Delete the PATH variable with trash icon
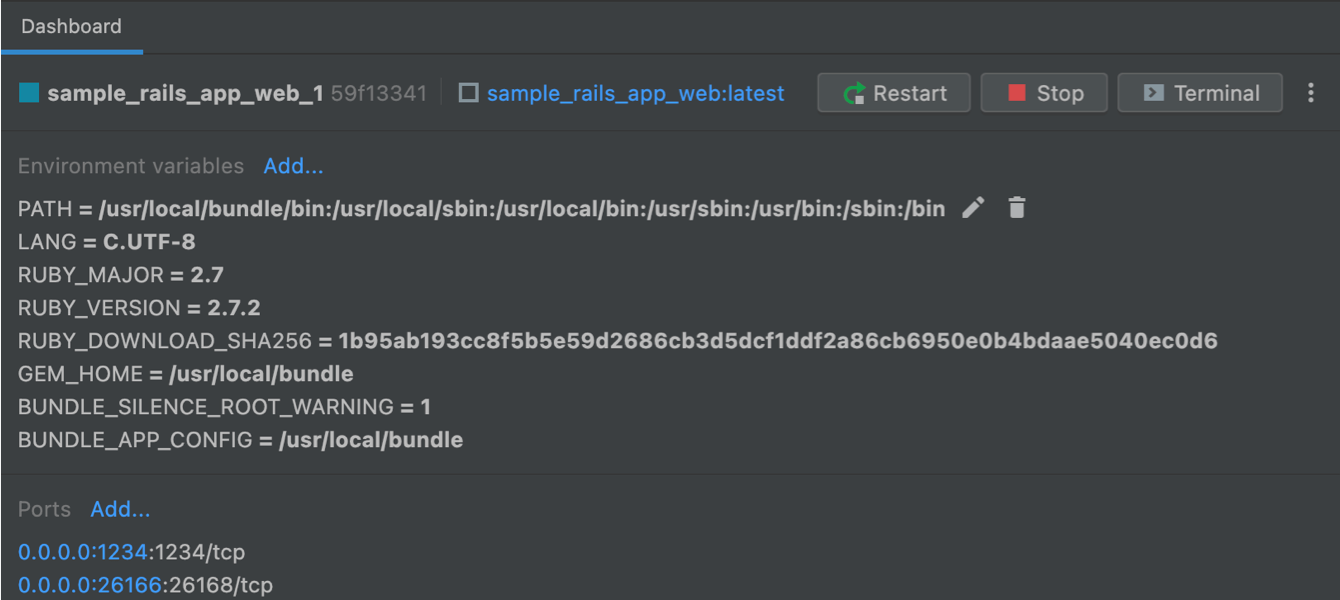The image size is (1340, 600). [1017, 208]
